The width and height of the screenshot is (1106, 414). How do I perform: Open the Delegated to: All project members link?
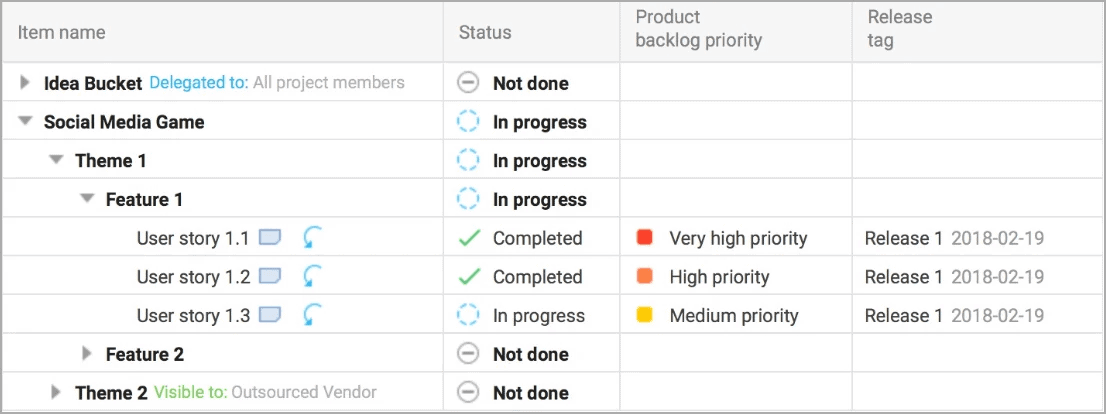point(277,83)
